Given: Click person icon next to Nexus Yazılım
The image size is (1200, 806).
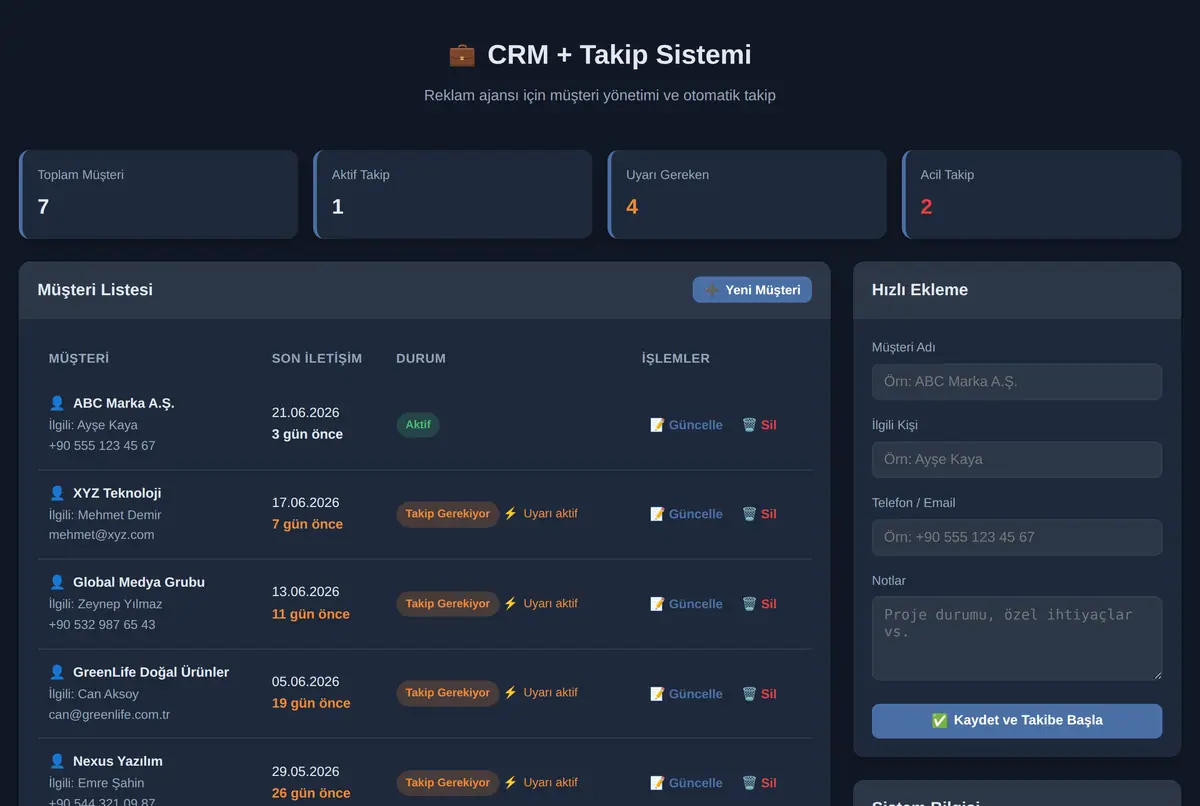Looking at the screenshot, I should tap(57, 761).
